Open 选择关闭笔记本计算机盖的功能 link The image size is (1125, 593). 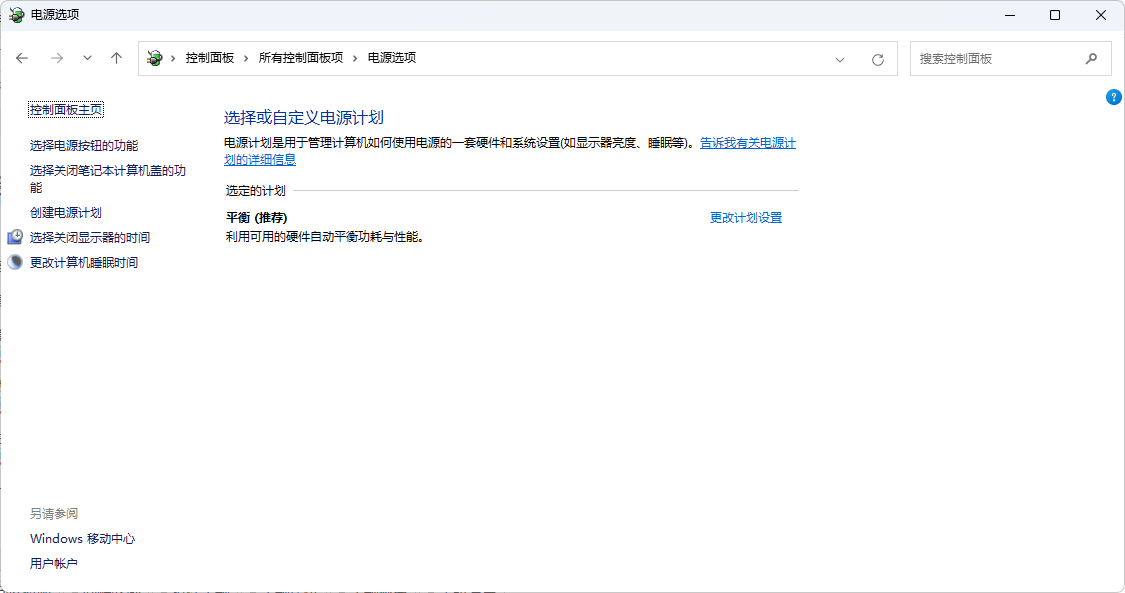(107, 171)
